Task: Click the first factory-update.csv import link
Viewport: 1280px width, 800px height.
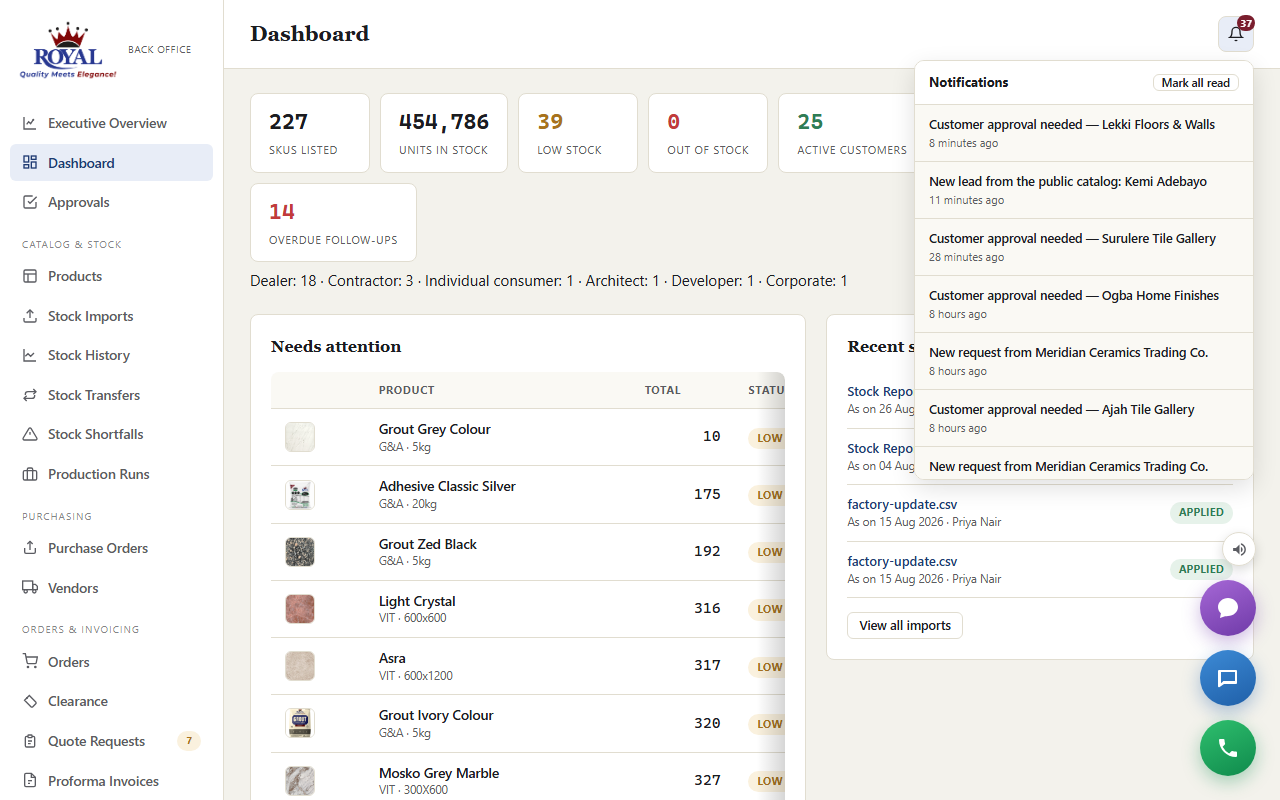Action: point(902,504)
